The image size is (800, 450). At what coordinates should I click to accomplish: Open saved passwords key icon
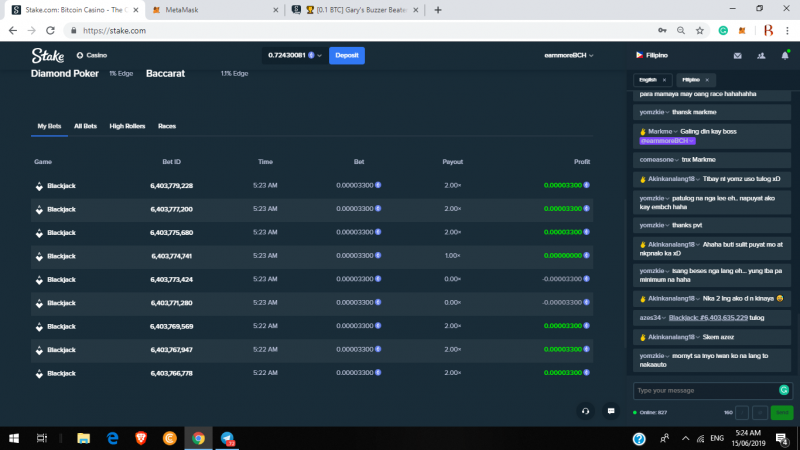[x=662, y=31]
